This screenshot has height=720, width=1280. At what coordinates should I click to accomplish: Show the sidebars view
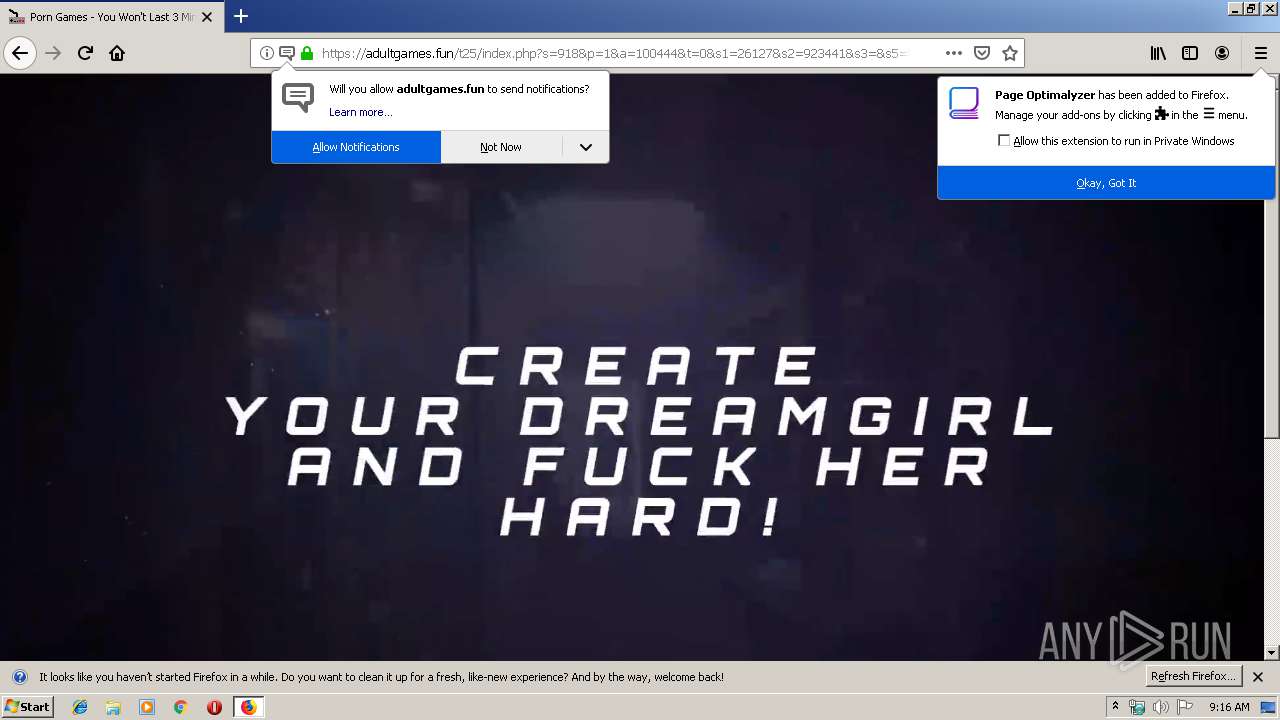pyautogui.click(x=1190, y=53)
